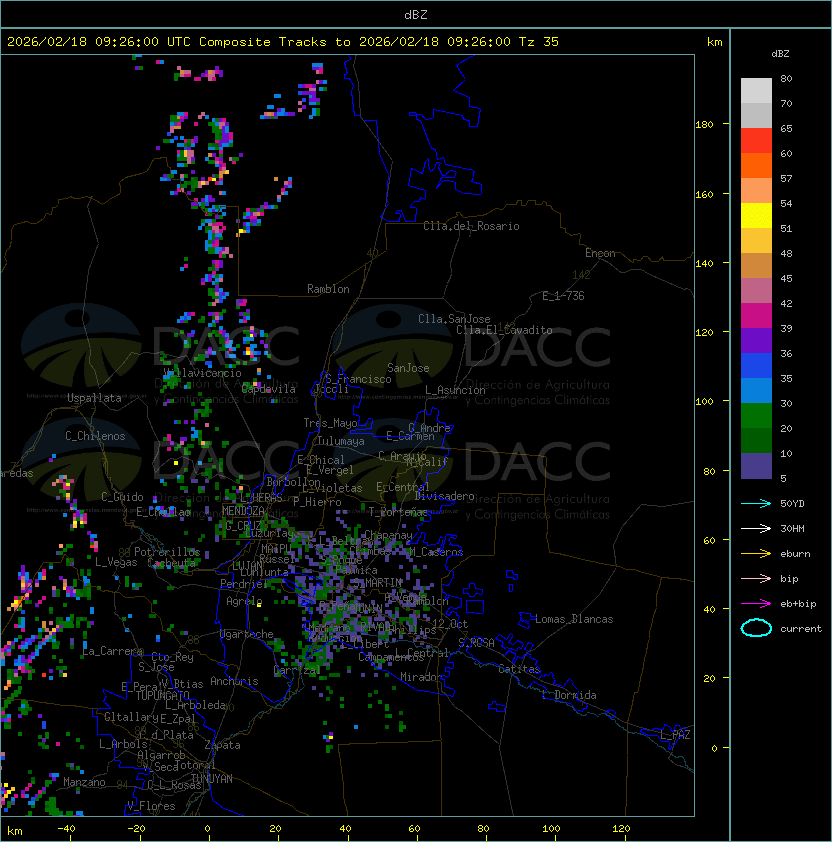Click the Encon map label
The height and width of the screenshot is (842, 832).
pyautogui.click(x=600, y=253)
